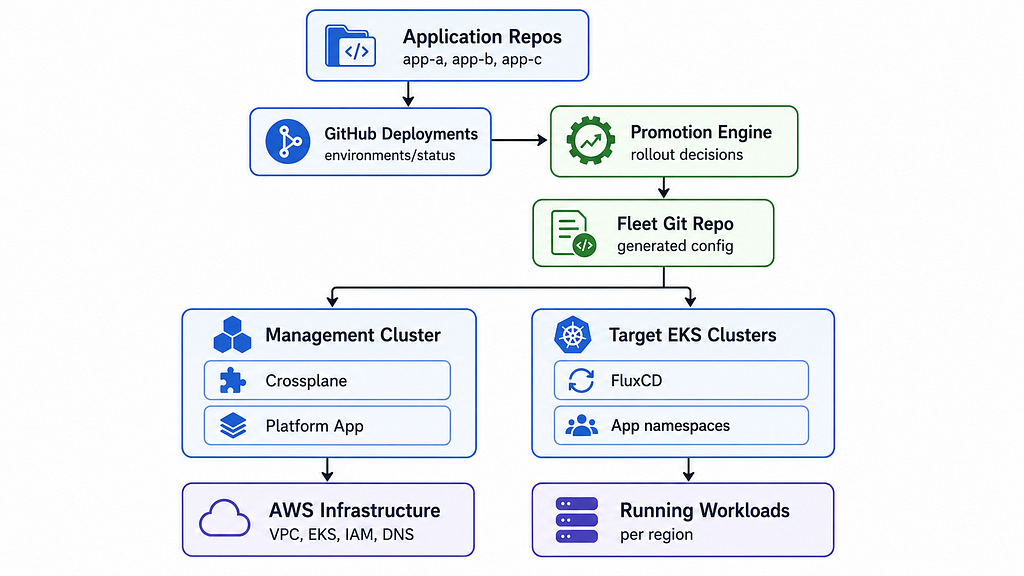Click the "Management Cluster" heading

[x=353, y=335]
